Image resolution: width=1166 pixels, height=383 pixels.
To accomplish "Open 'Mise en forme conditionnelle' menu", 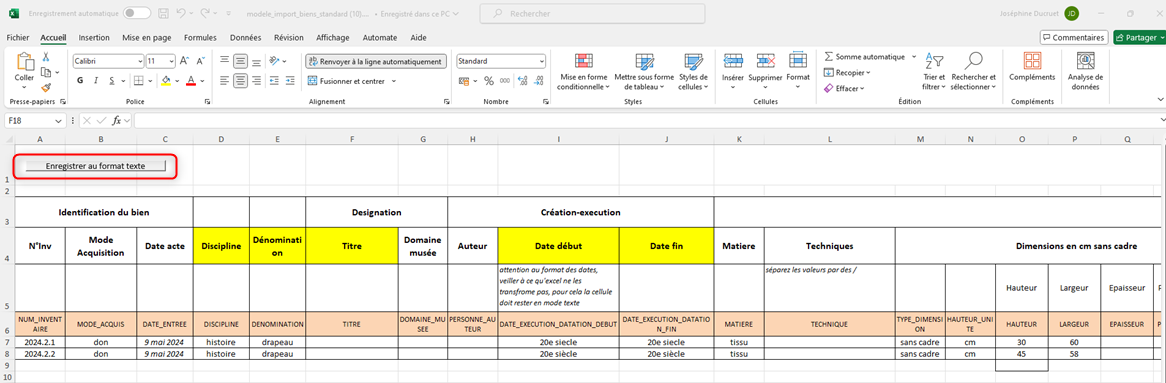I will (584, 72).
